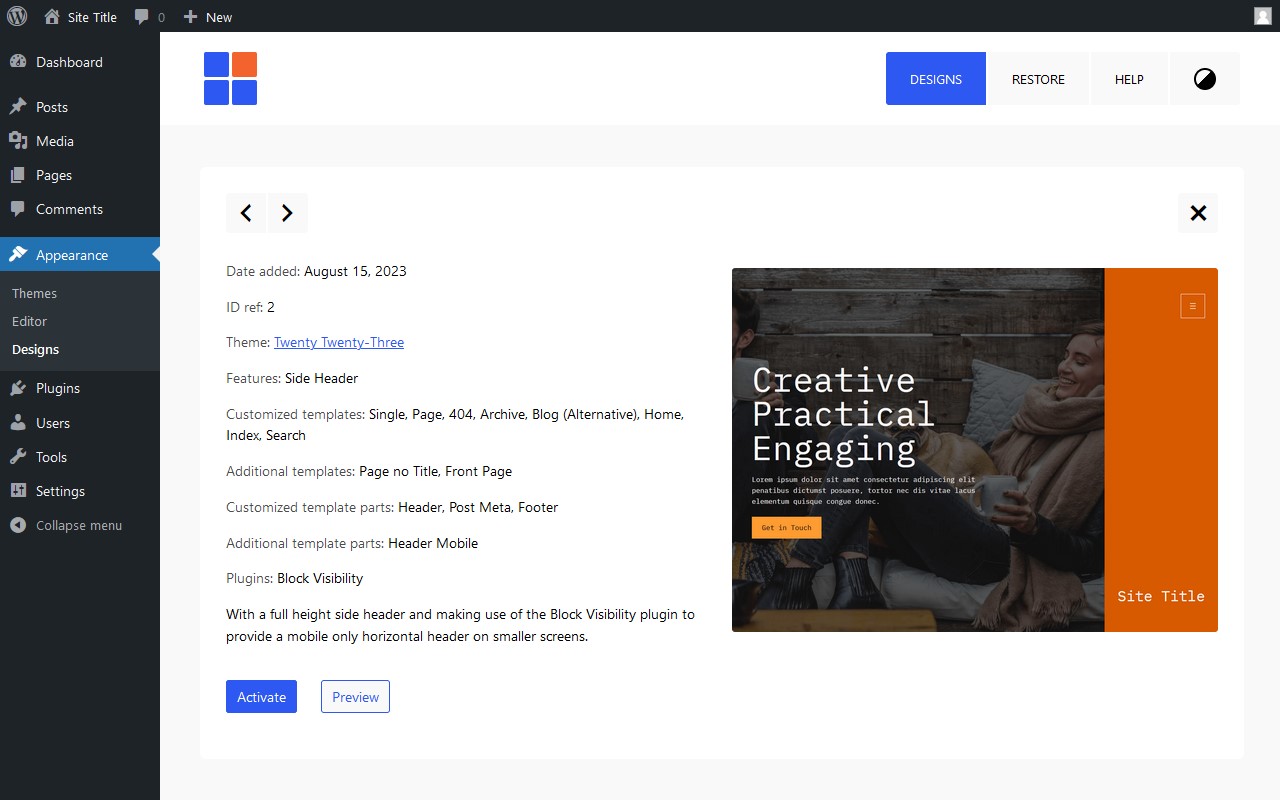Click the 'Block Visibility' plugin text
Screen dimensions: 1280x800
[320, 578]
